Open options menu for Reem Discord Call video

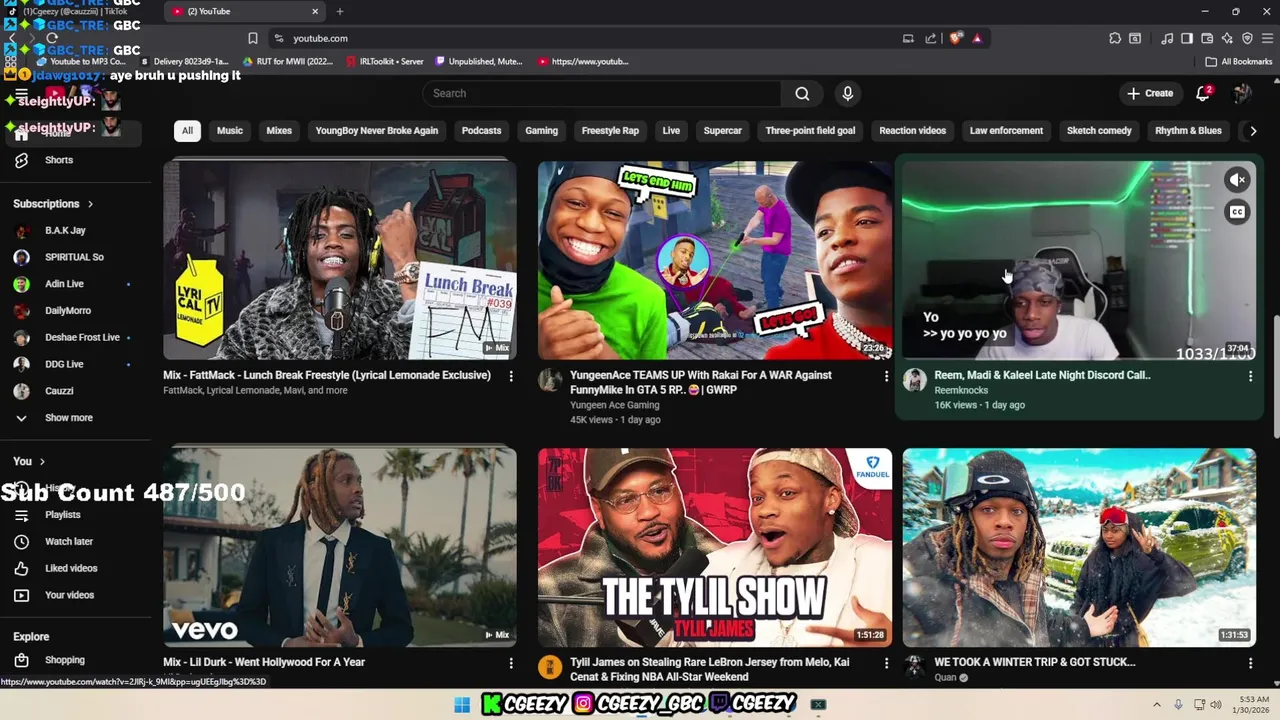point(1250,376)
